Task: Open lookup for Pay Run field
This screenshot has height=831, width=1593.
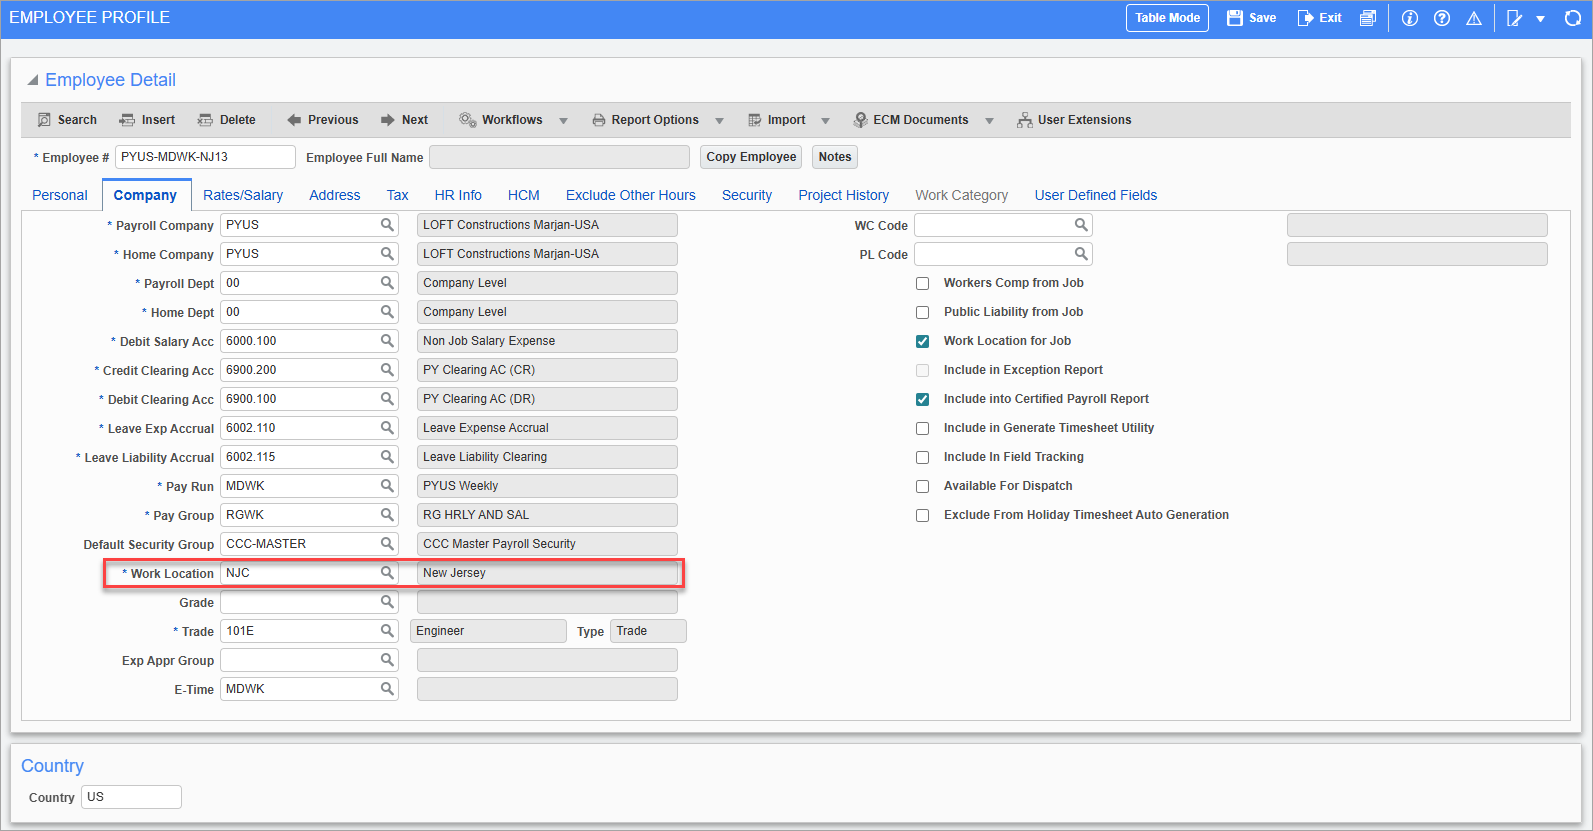Action: click(x=387, y=486)
